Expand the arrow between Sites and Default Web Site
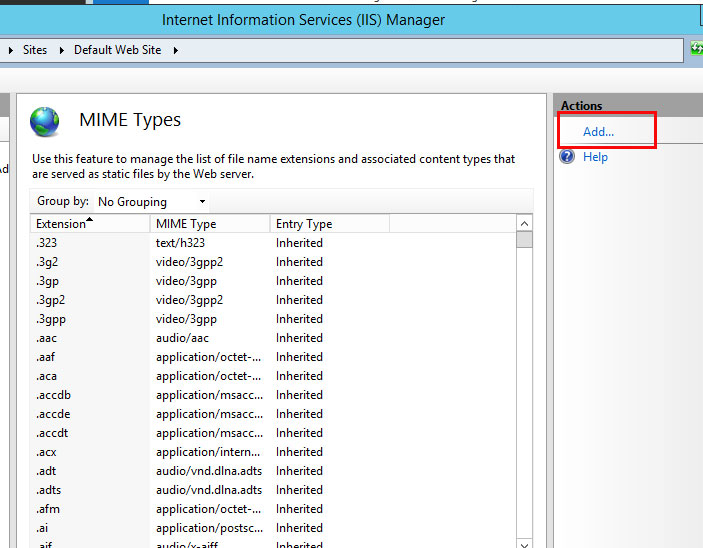 [x=61, y=50]
